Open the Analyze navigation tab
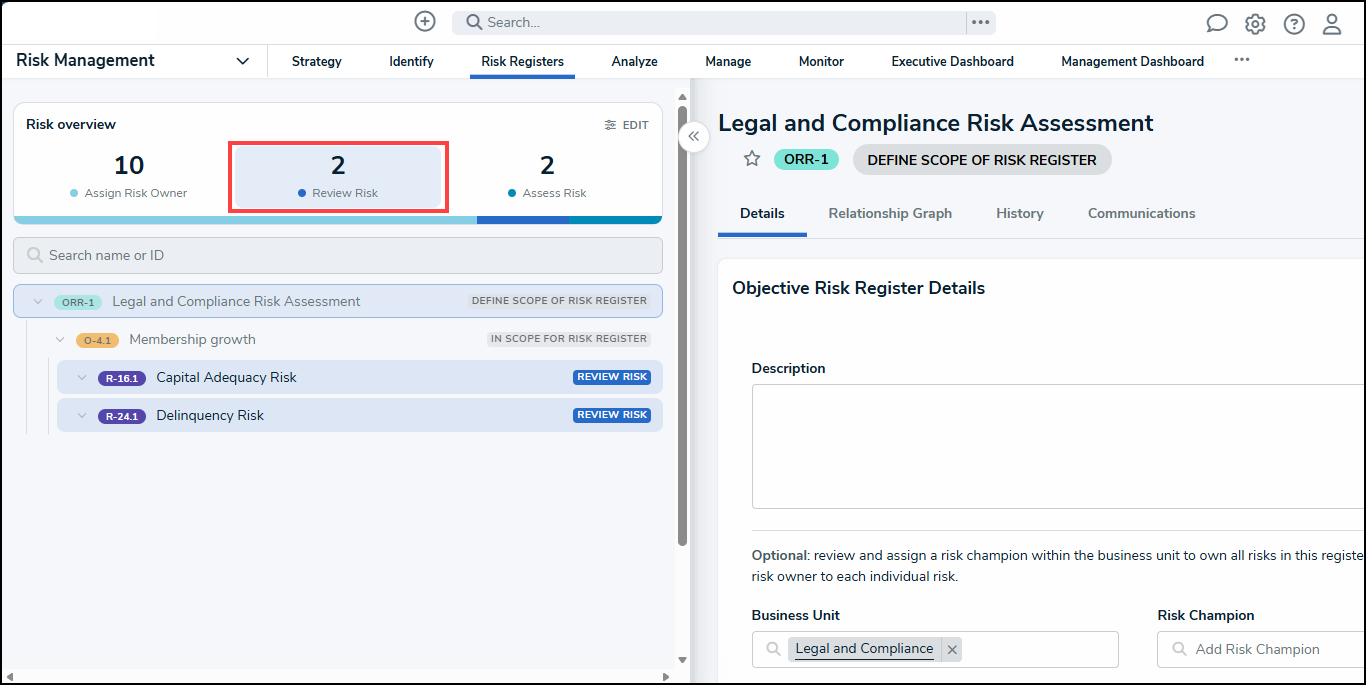This screenshot has height=685, width=1366. [634, 61]
